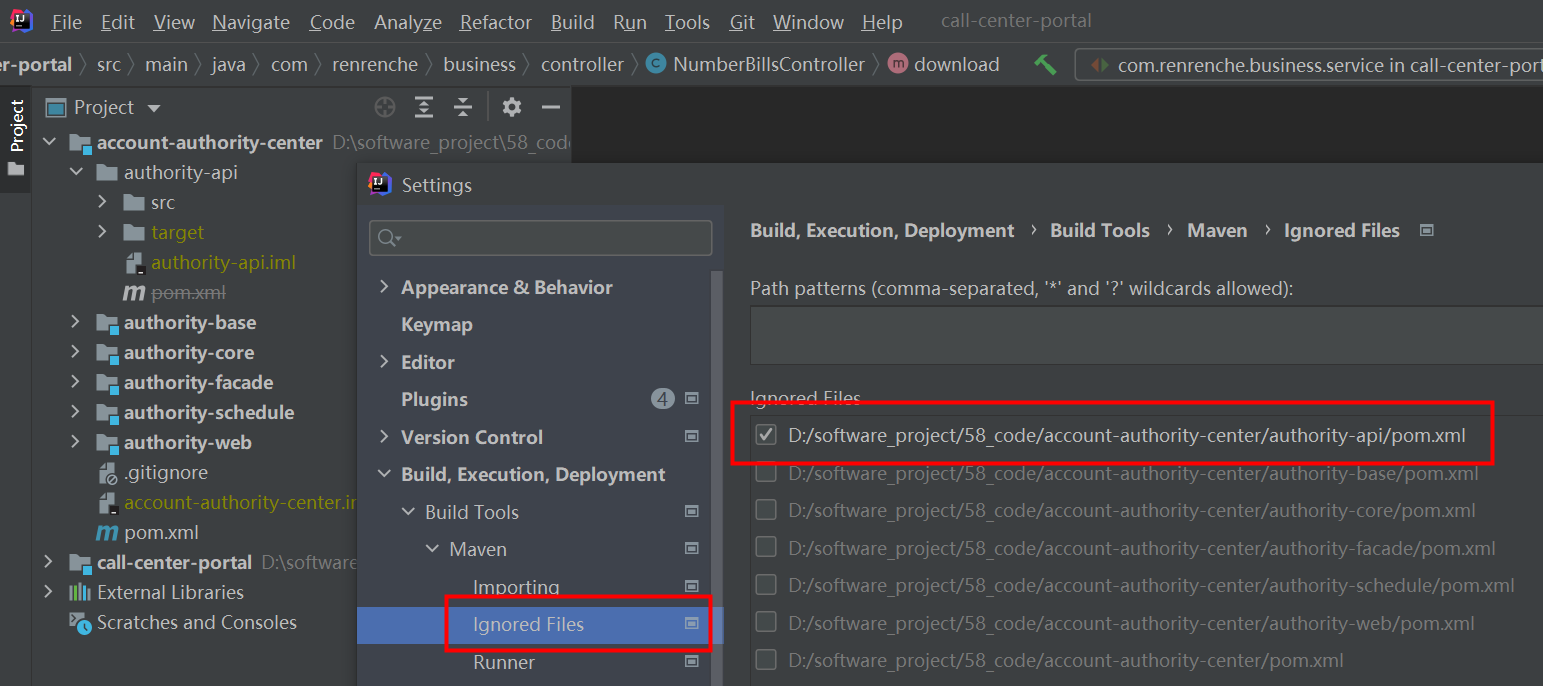Click the green hammer Build Project icon
1543x686 pixels.
tap(1045, 65)
